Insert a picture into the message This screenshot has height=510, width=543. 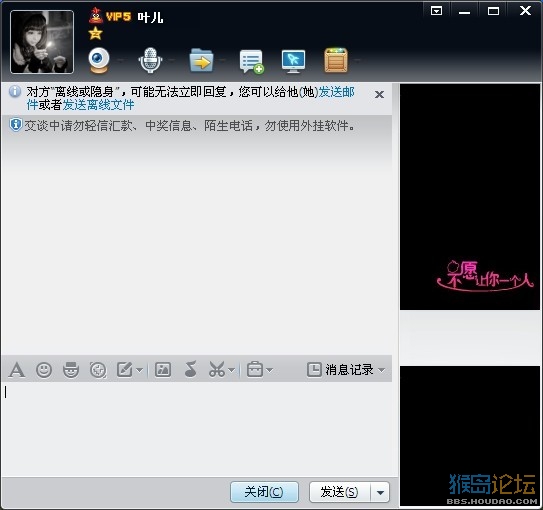click(x=163, y=370)
